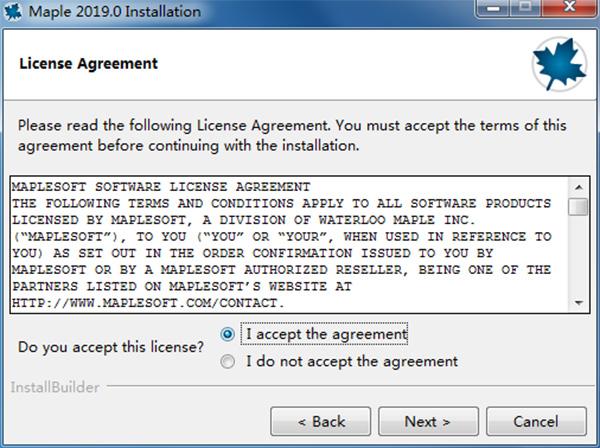Minimize the Maple installer window
The width and height of the screenshot is (600, 448).
(x=493, y=8)
